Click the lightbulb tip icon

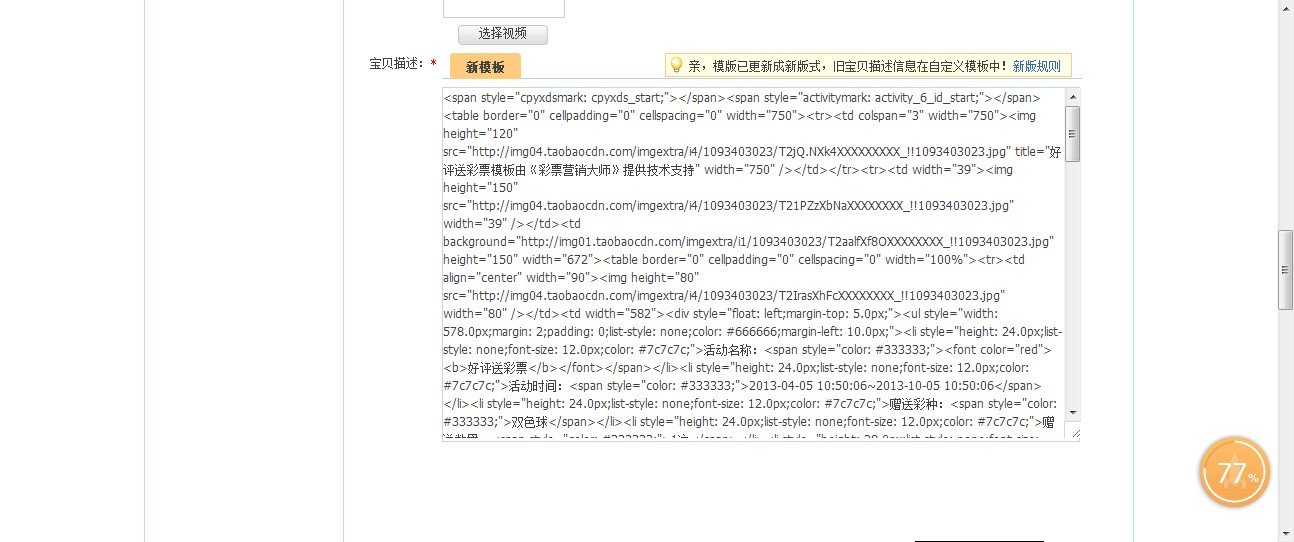[x=676, y=65]
